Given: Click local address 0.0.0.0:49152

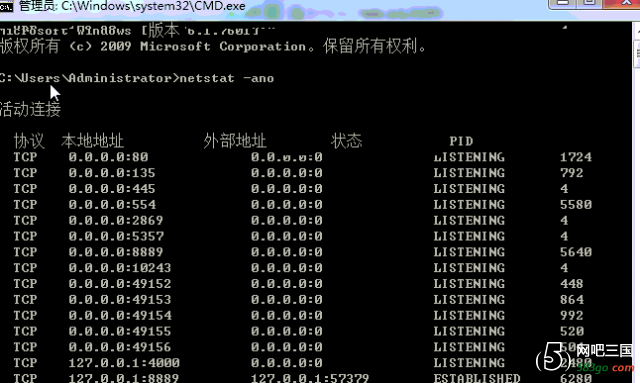Looking at the screenshot, I should click(x=120, y=284).
